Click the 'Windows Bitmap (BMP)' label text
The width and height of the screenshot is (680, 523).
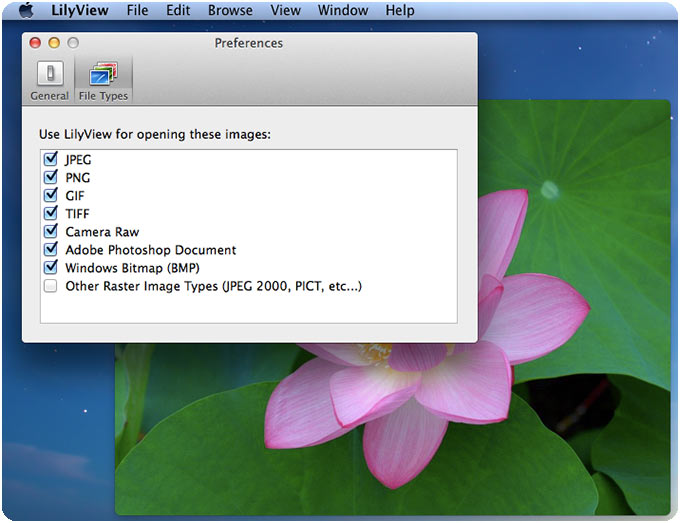[x=132, y=268]
